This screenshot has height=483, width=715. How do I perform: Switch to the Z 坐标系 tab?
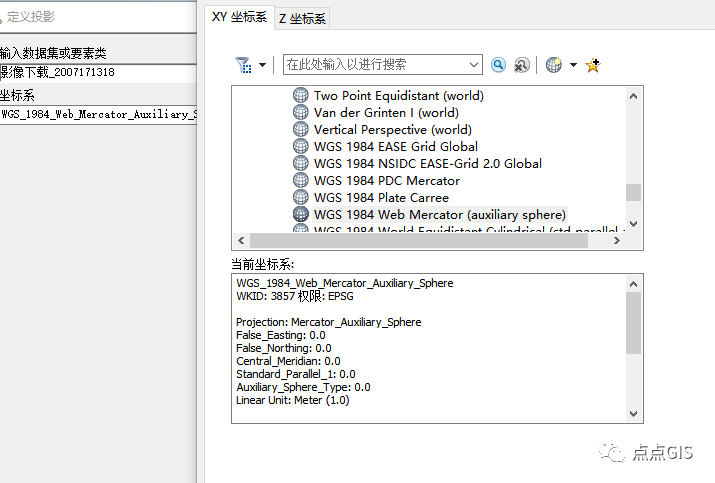pyautogui.click(x=302, y=19)
